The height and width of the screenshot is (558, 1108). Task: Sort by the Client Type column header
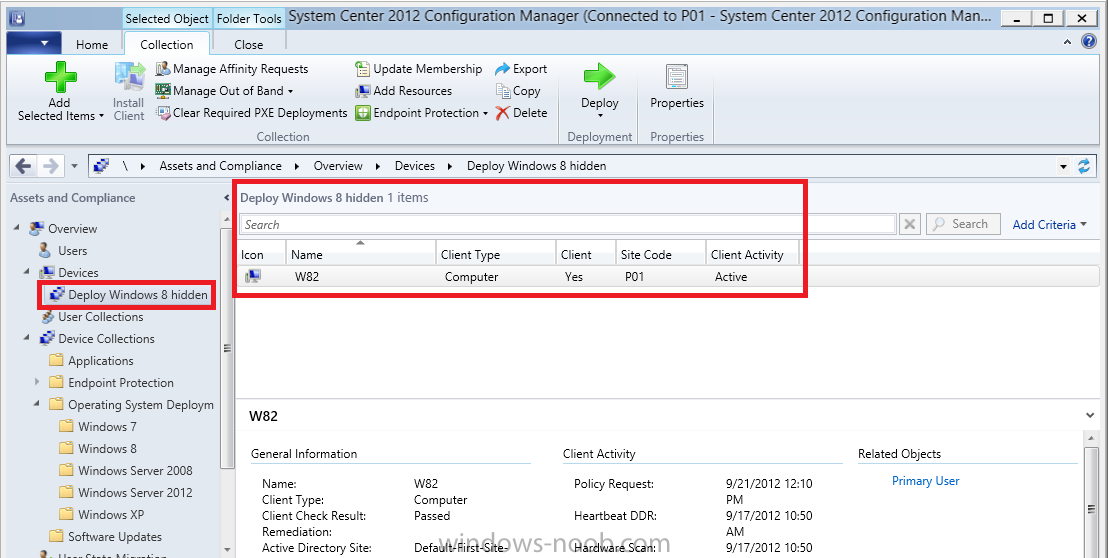point(496,254)
